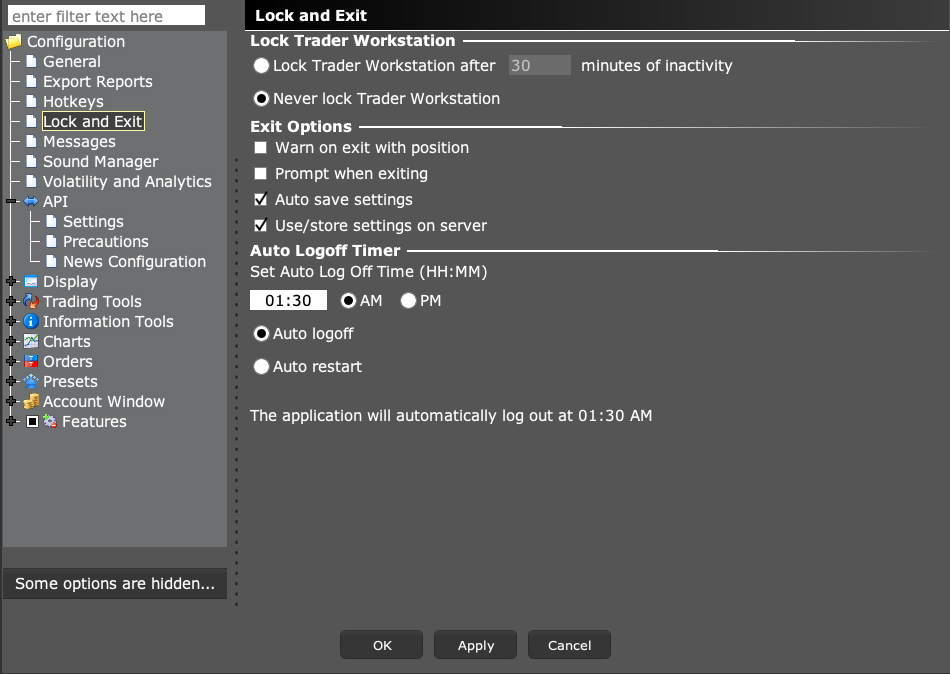Expand the Display tree node

[11, 281]
